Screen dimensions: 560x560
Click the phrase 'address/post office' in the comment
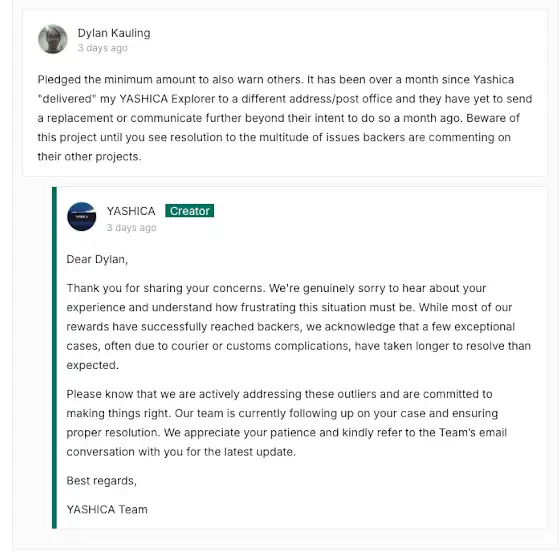(341, 99)
